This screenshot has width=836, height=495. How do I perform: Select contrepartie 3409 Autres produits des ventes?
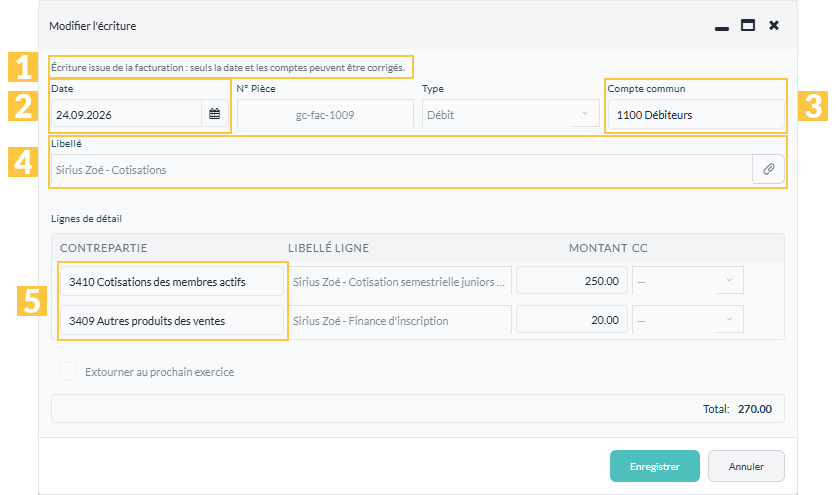(172, 320)
